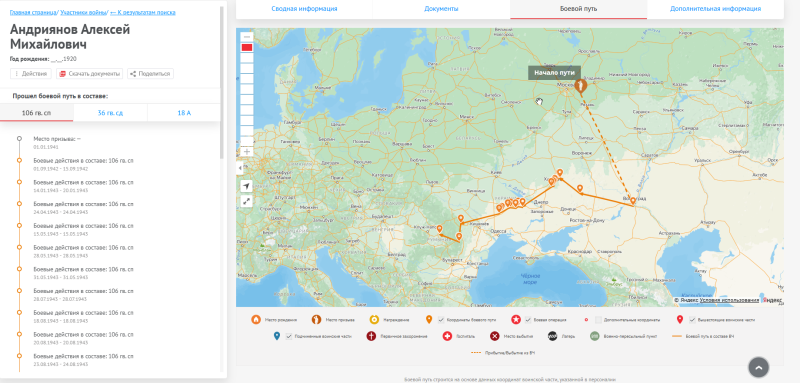Click the scroll-to-top round button
800x383 pixels.
pyautogui.click(x=758, y=367)
